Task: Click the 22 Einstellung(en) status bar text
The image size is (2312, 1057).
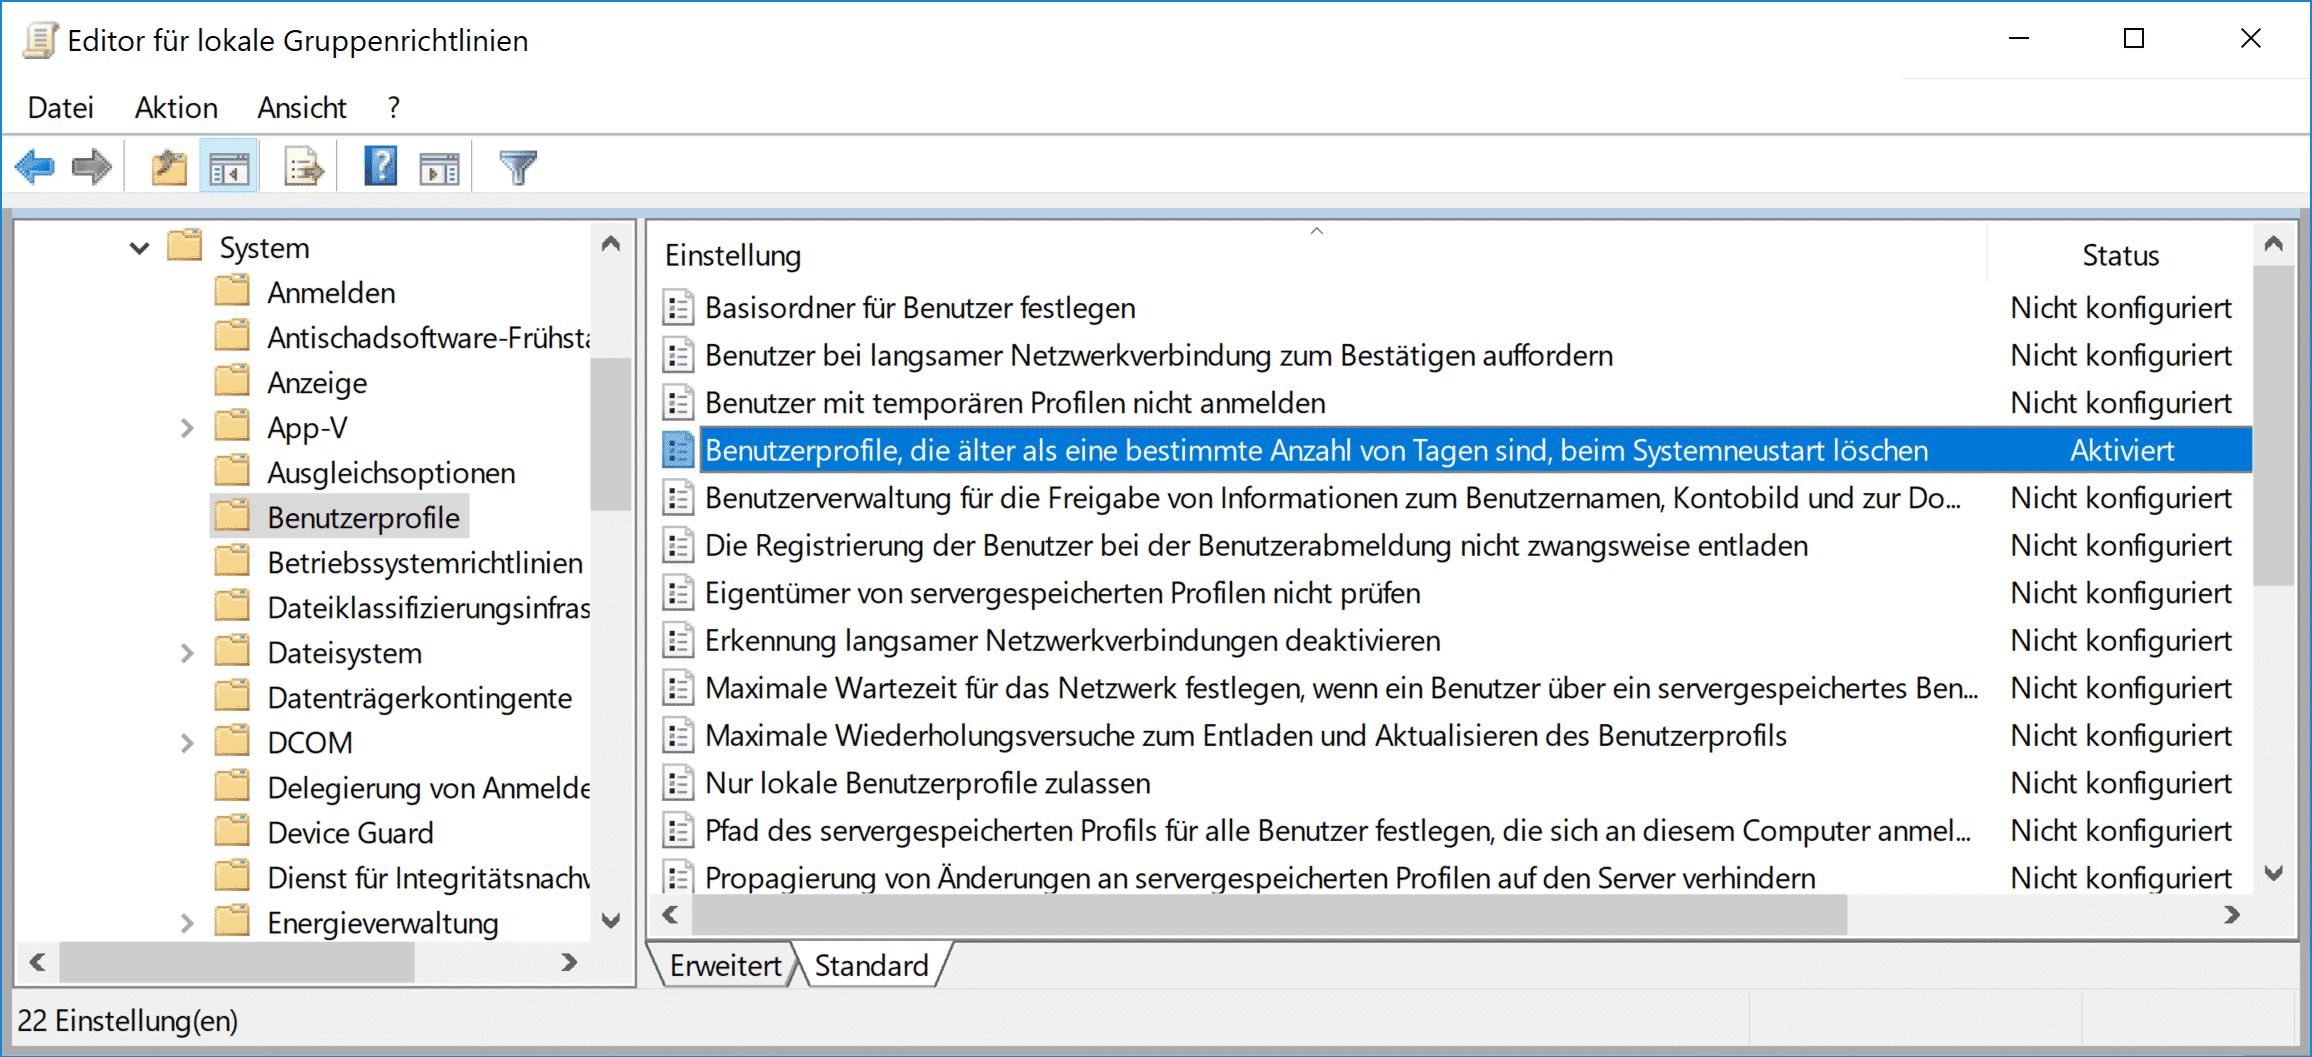Action: click(x=128, y=1021)
